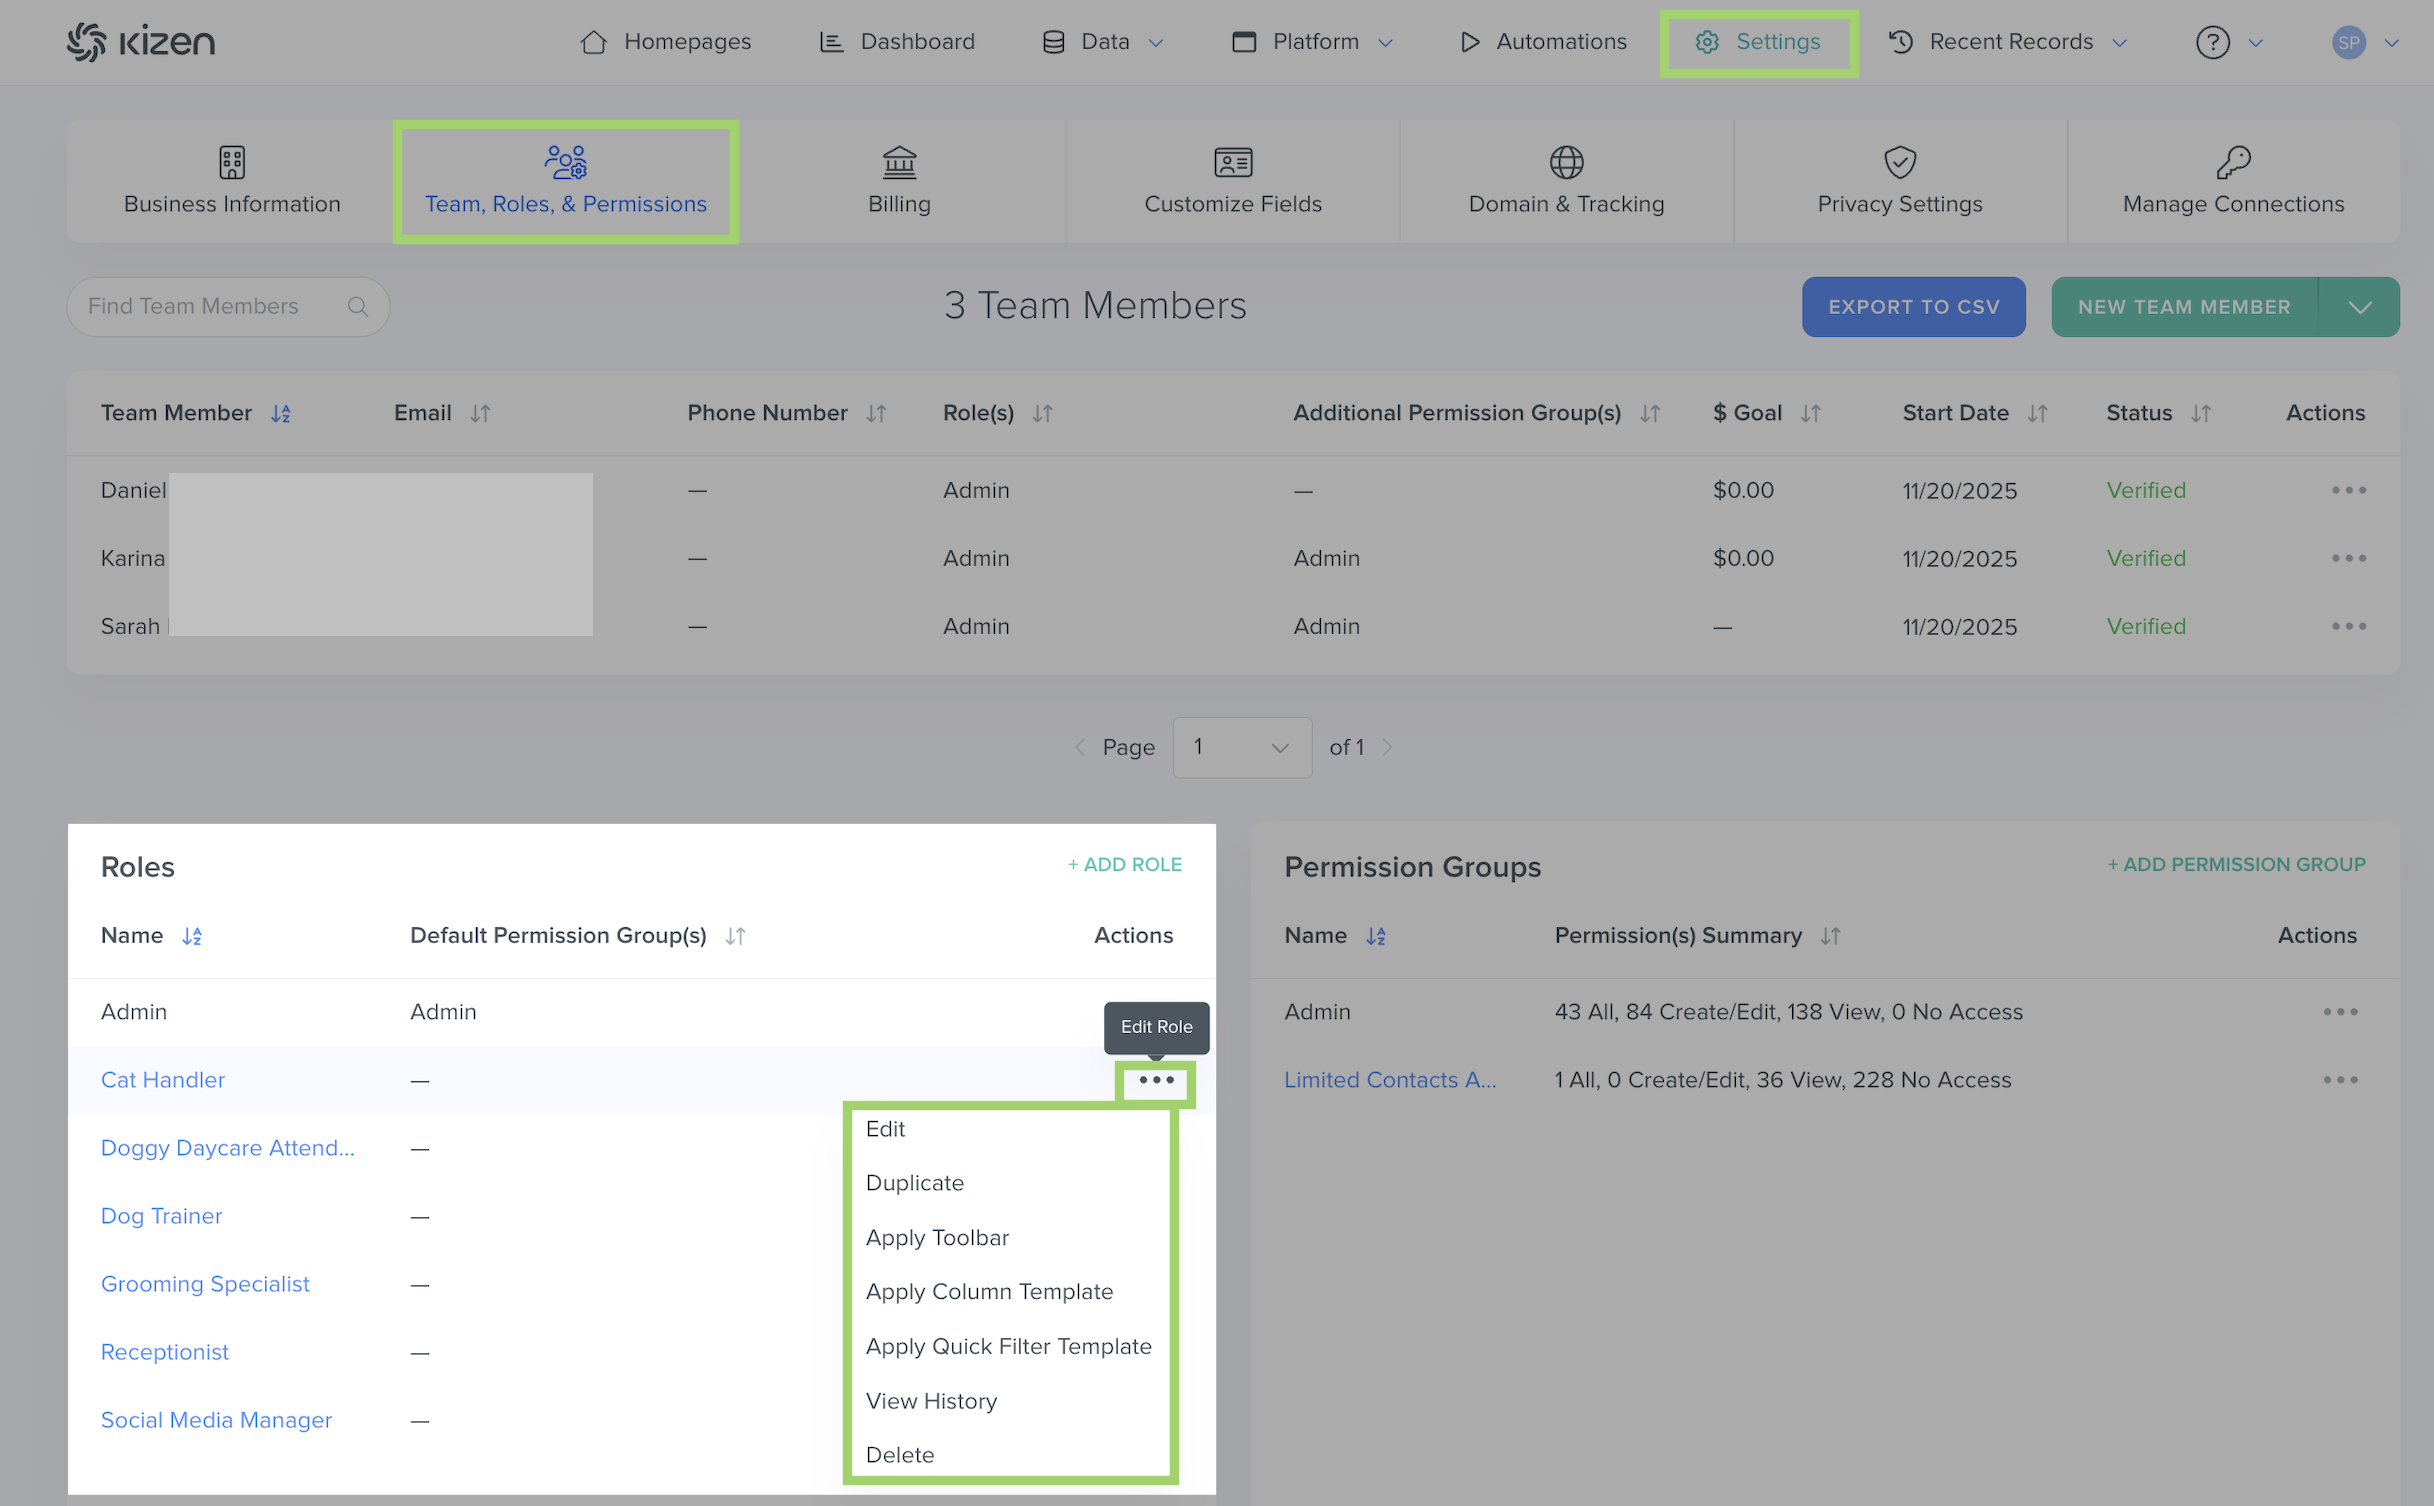Switch to the Customize Fields tab
Image resolution: width=2434 pixels, height=1506 pixels.
click(x=1232, y=181)
